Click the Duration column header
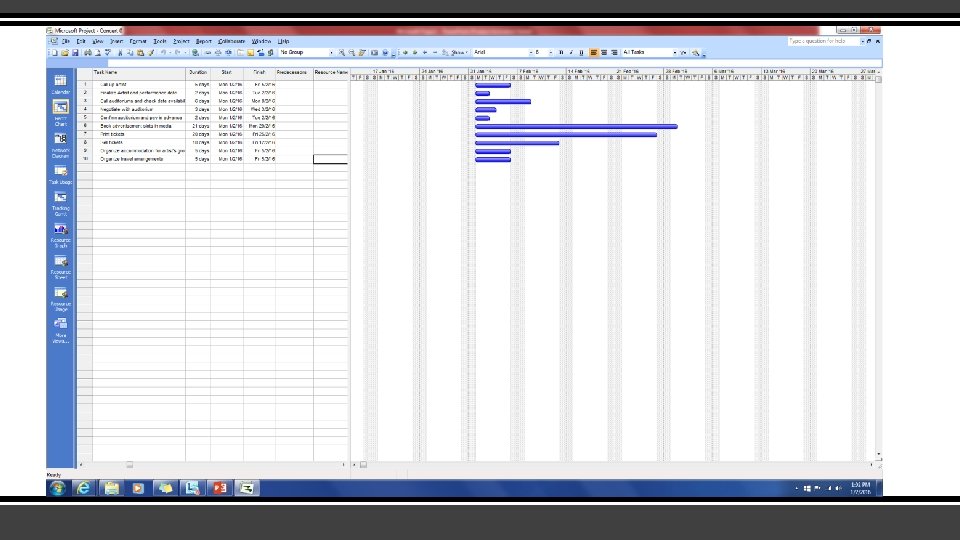This screenshot has width=960, height=540. tap(198, 72)
